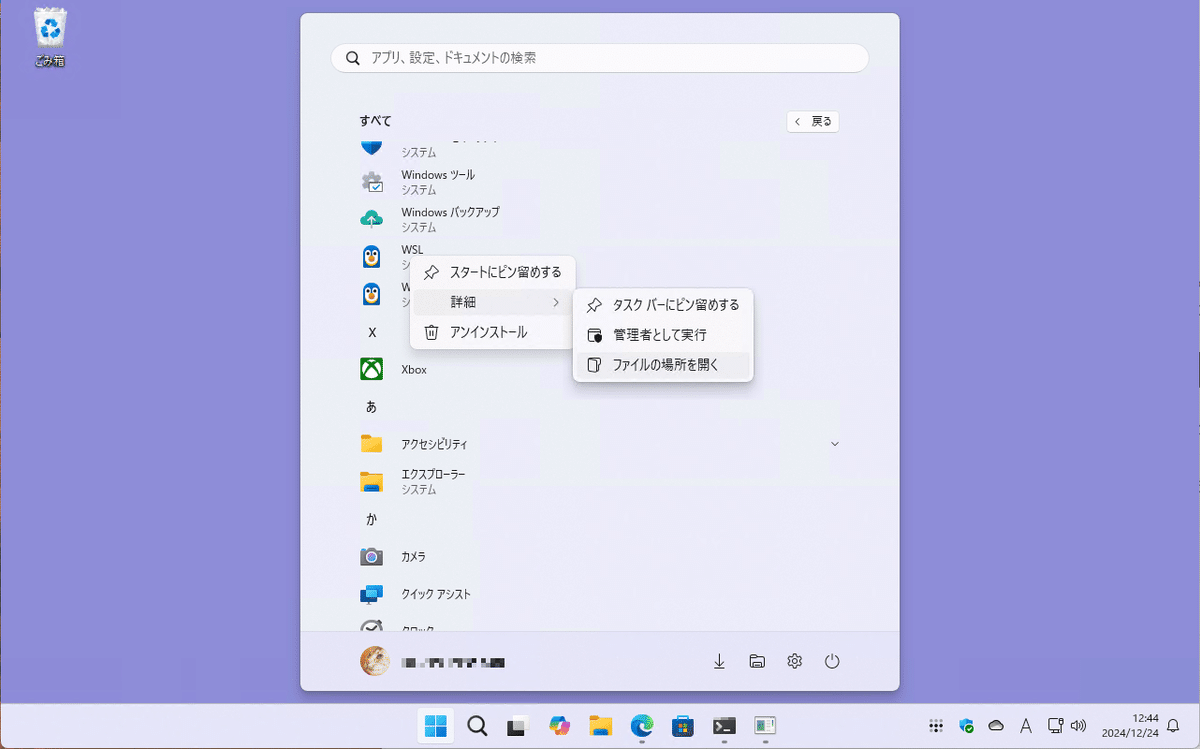1200x749 pixels.
Task: Launch Copilot from the taskbar
Action: coord(559,726)
